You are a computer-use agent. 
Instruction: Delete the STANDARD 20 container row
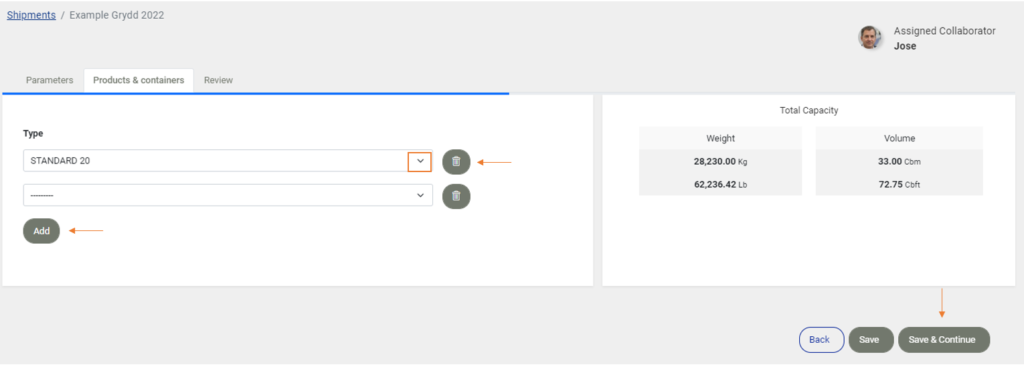[456, 161]
